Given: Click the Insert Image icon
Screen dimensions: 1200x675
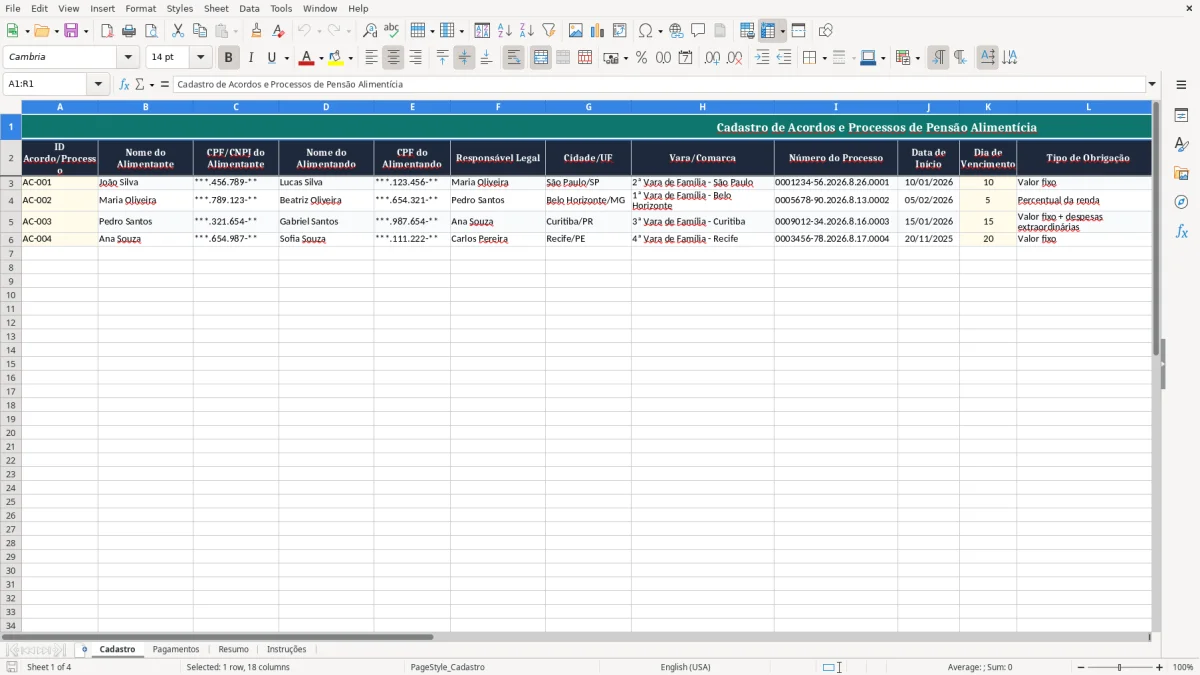Looking at the screenshot, I should pyautogui.click(x=576, y=31).
